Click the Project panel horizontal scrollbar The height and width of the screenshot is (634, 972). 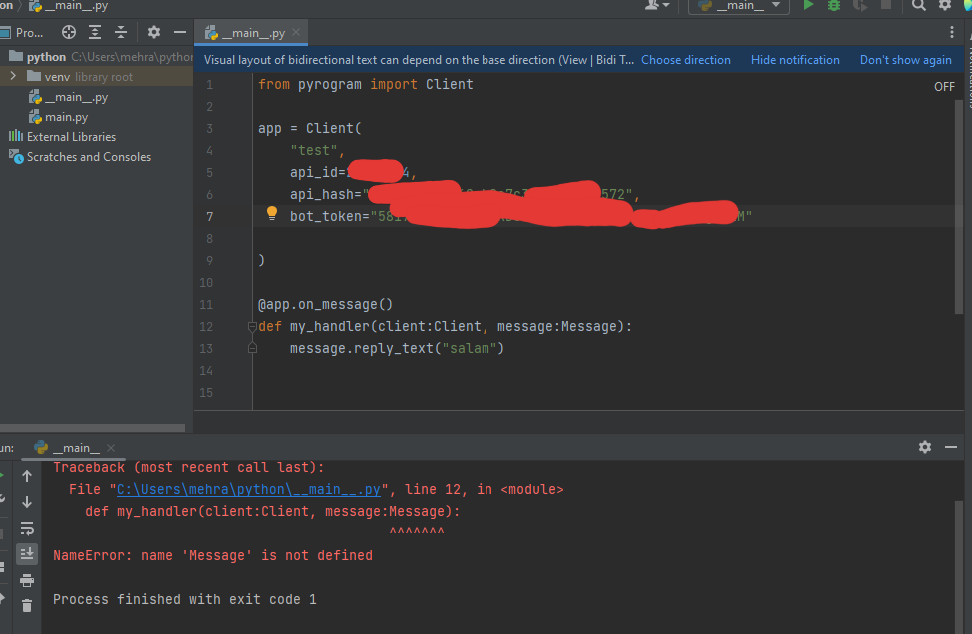pyautogui.click(x=92, y=428)
